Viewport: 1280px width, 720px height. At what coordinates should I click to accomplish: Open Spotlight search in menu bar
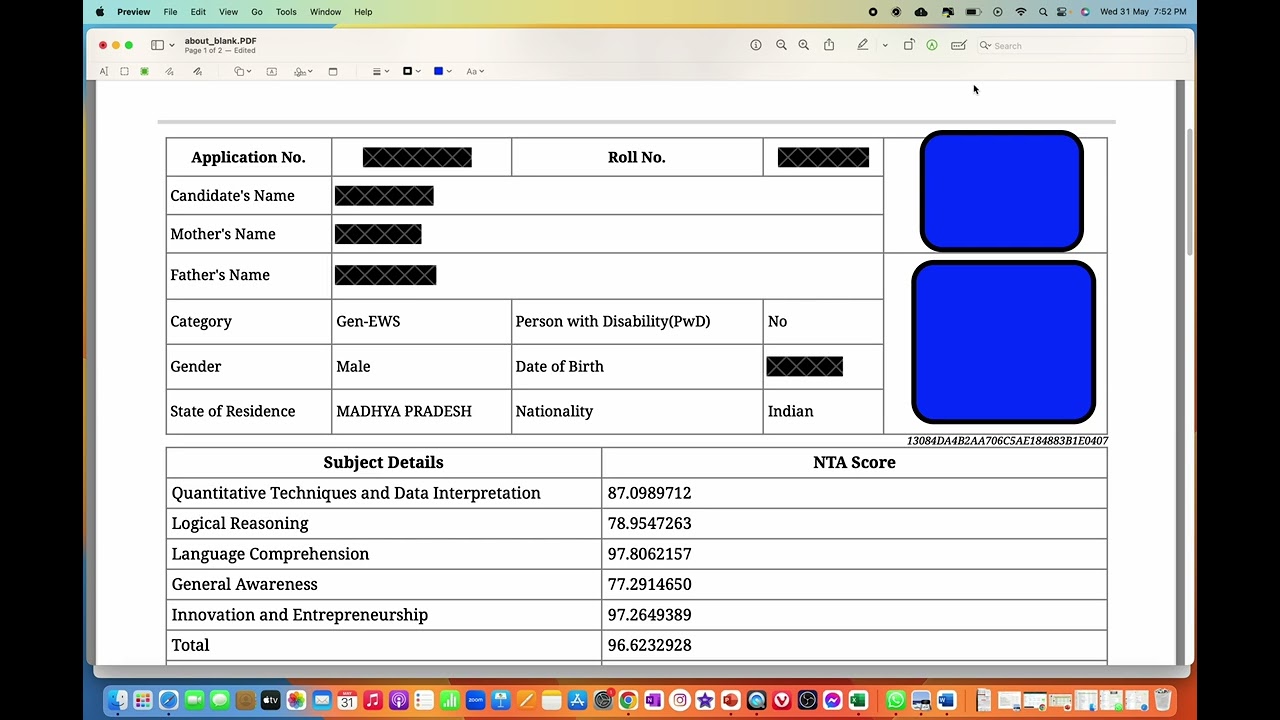point(1043,12)
